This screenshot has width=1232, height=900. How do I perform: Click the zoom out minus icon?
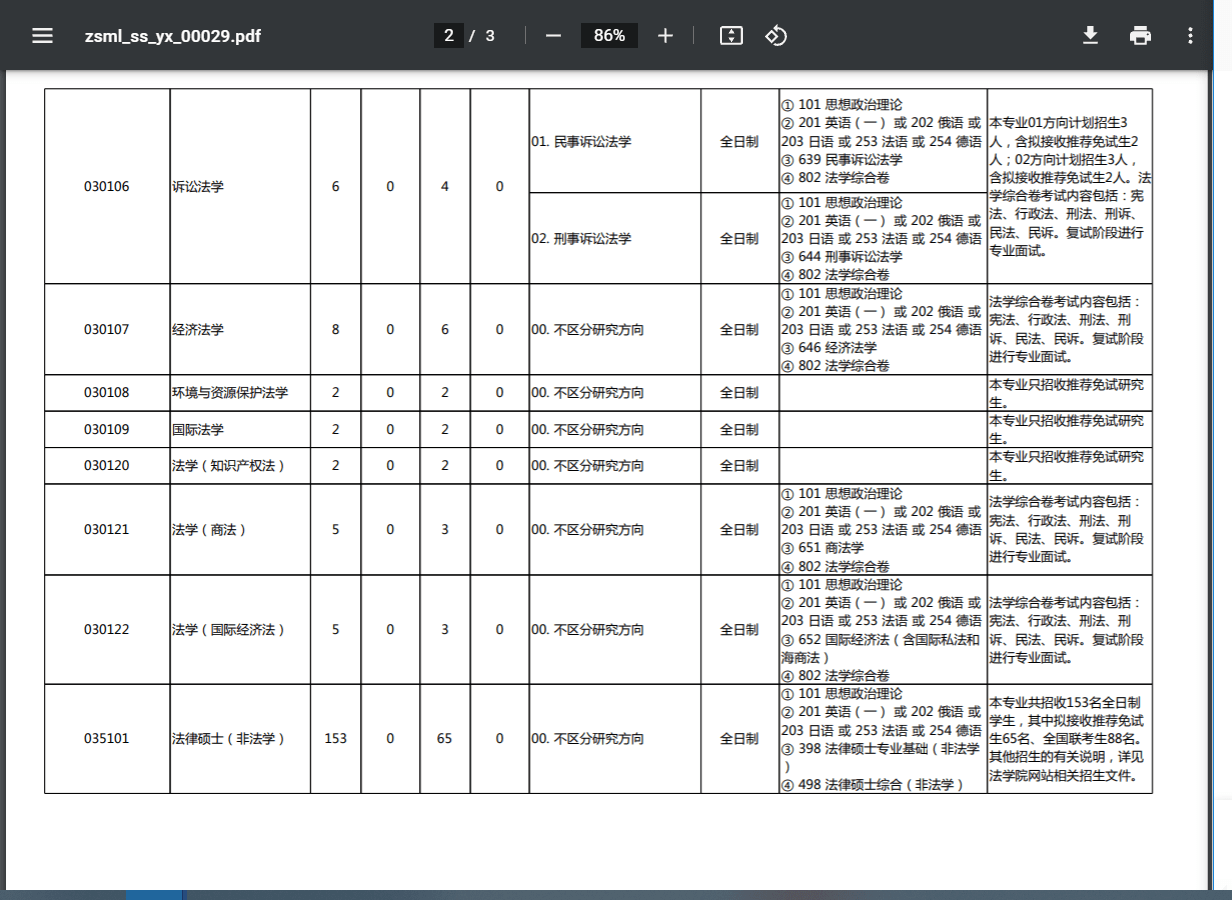[x=553, y=36]
